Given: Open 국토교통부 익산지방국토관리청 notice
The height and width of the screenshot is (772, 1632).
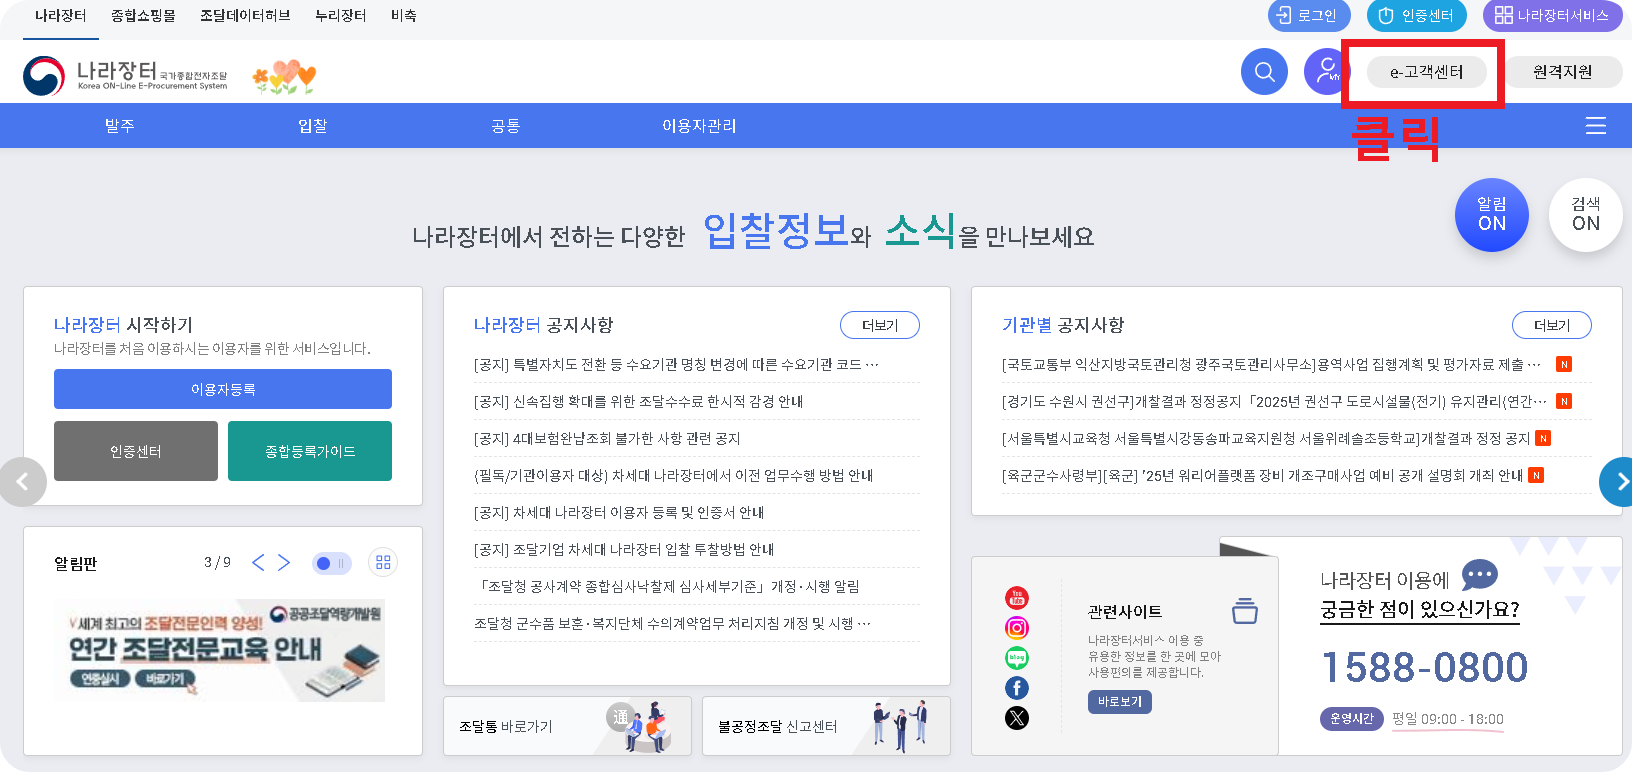Looking at the screenshot, I should click(x=1271, y=364).
